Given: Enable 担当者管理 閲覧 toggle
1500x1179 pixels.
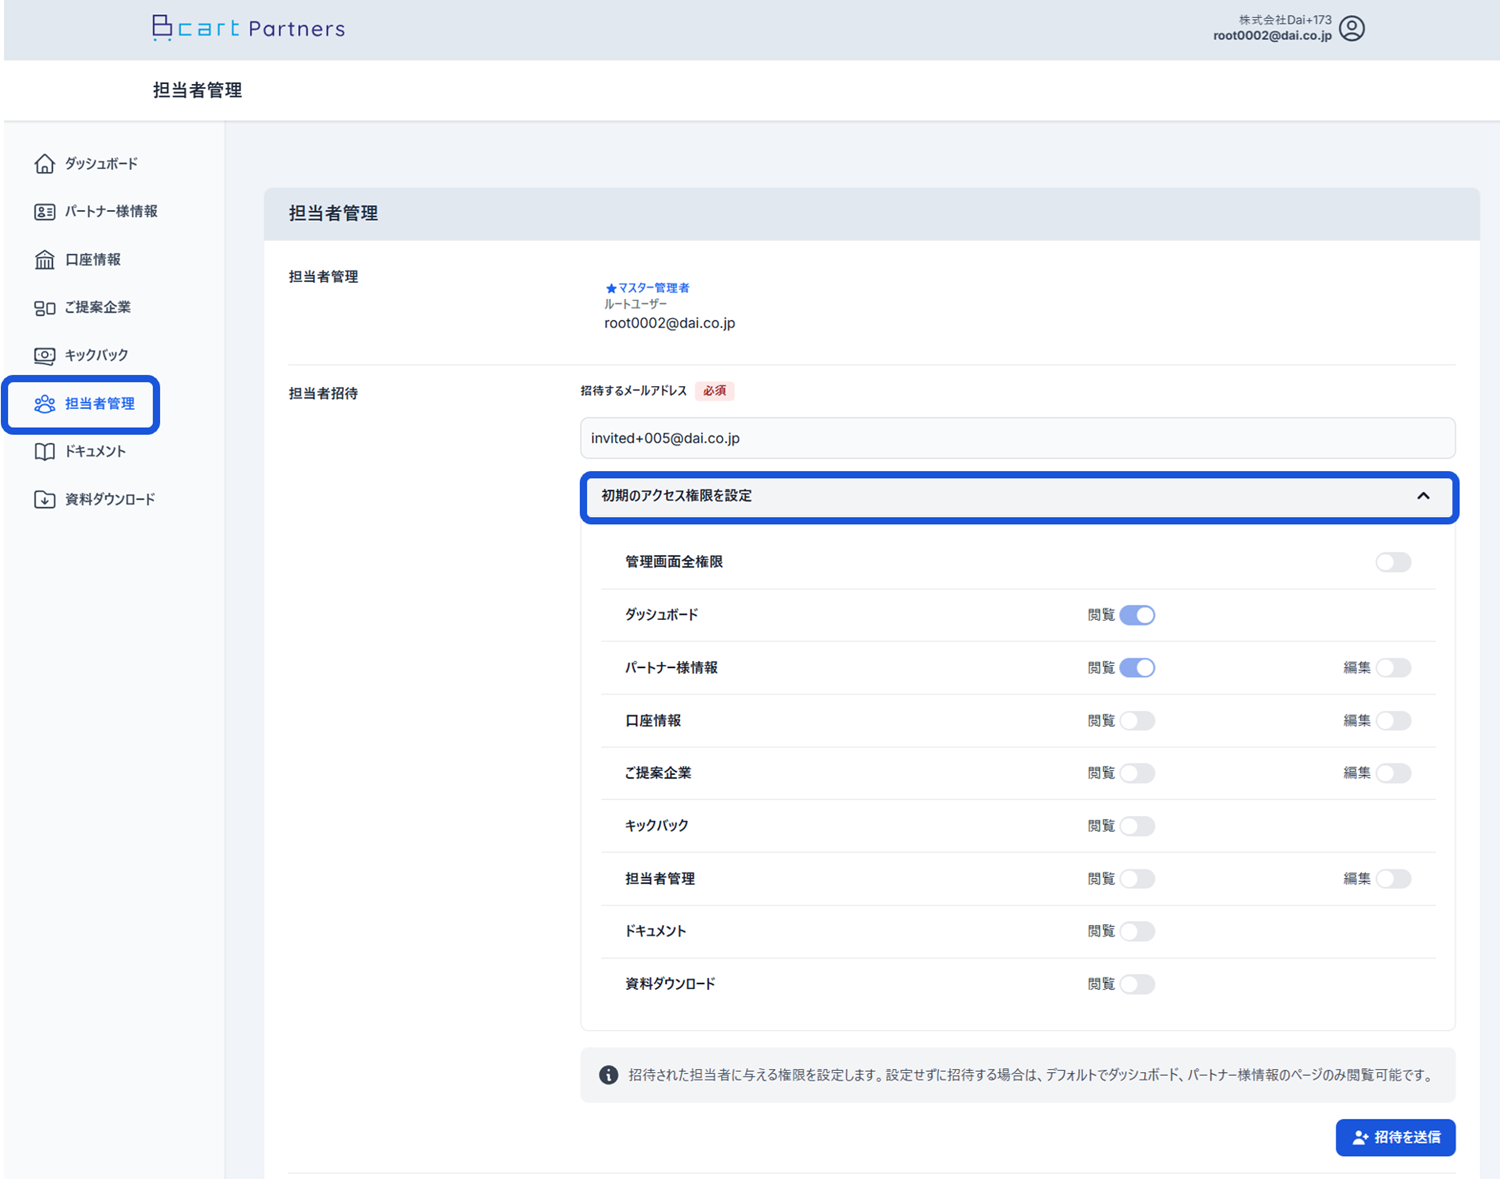Looking at the screenshot, I should pyautogui.click(x=1137, y=879).
